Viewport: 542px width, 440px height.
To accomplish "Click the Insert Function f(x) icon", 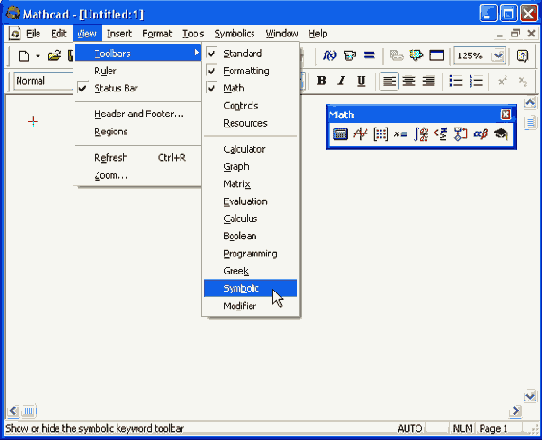I will (x=329, y=55).
